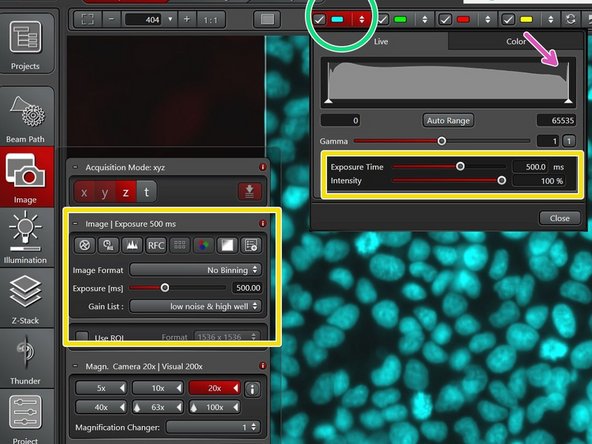Click the green channel up-down arrows
This screenshot has height=444, width=592.
(x=425, y=19)
